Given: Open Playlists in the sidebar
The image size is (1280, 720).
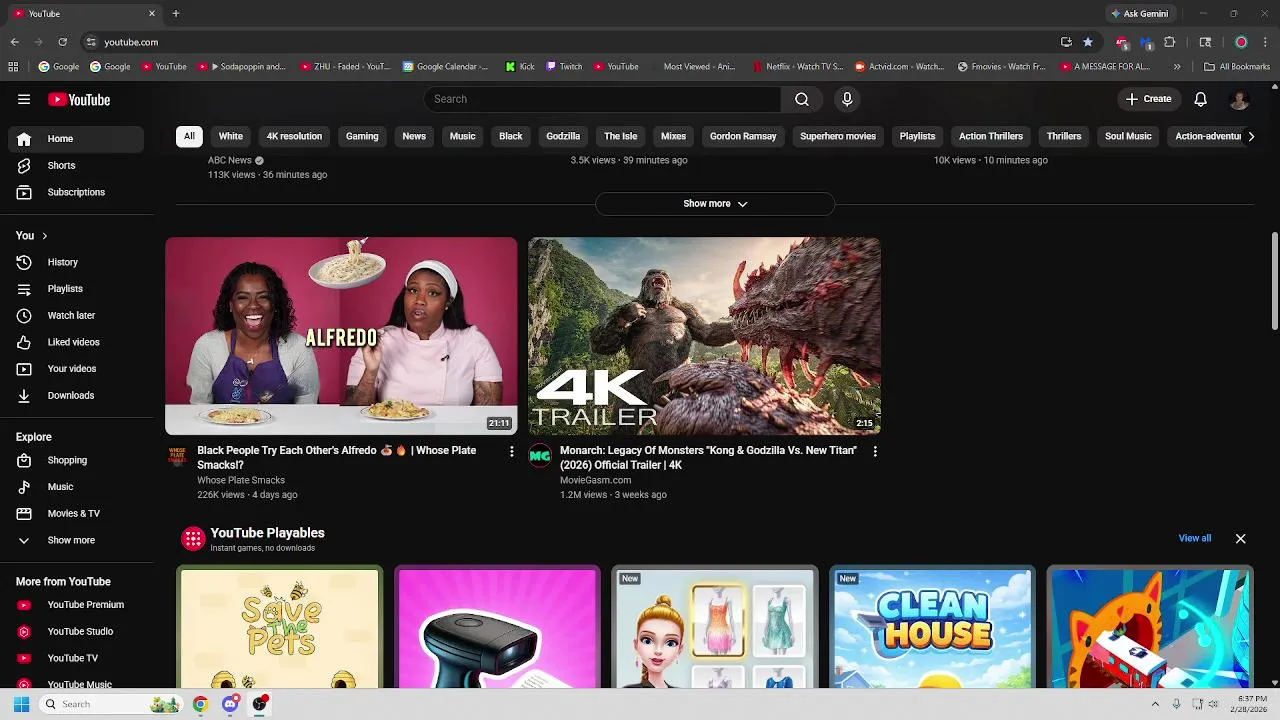Looking at the screenshot, I should (x=78, y=289).
